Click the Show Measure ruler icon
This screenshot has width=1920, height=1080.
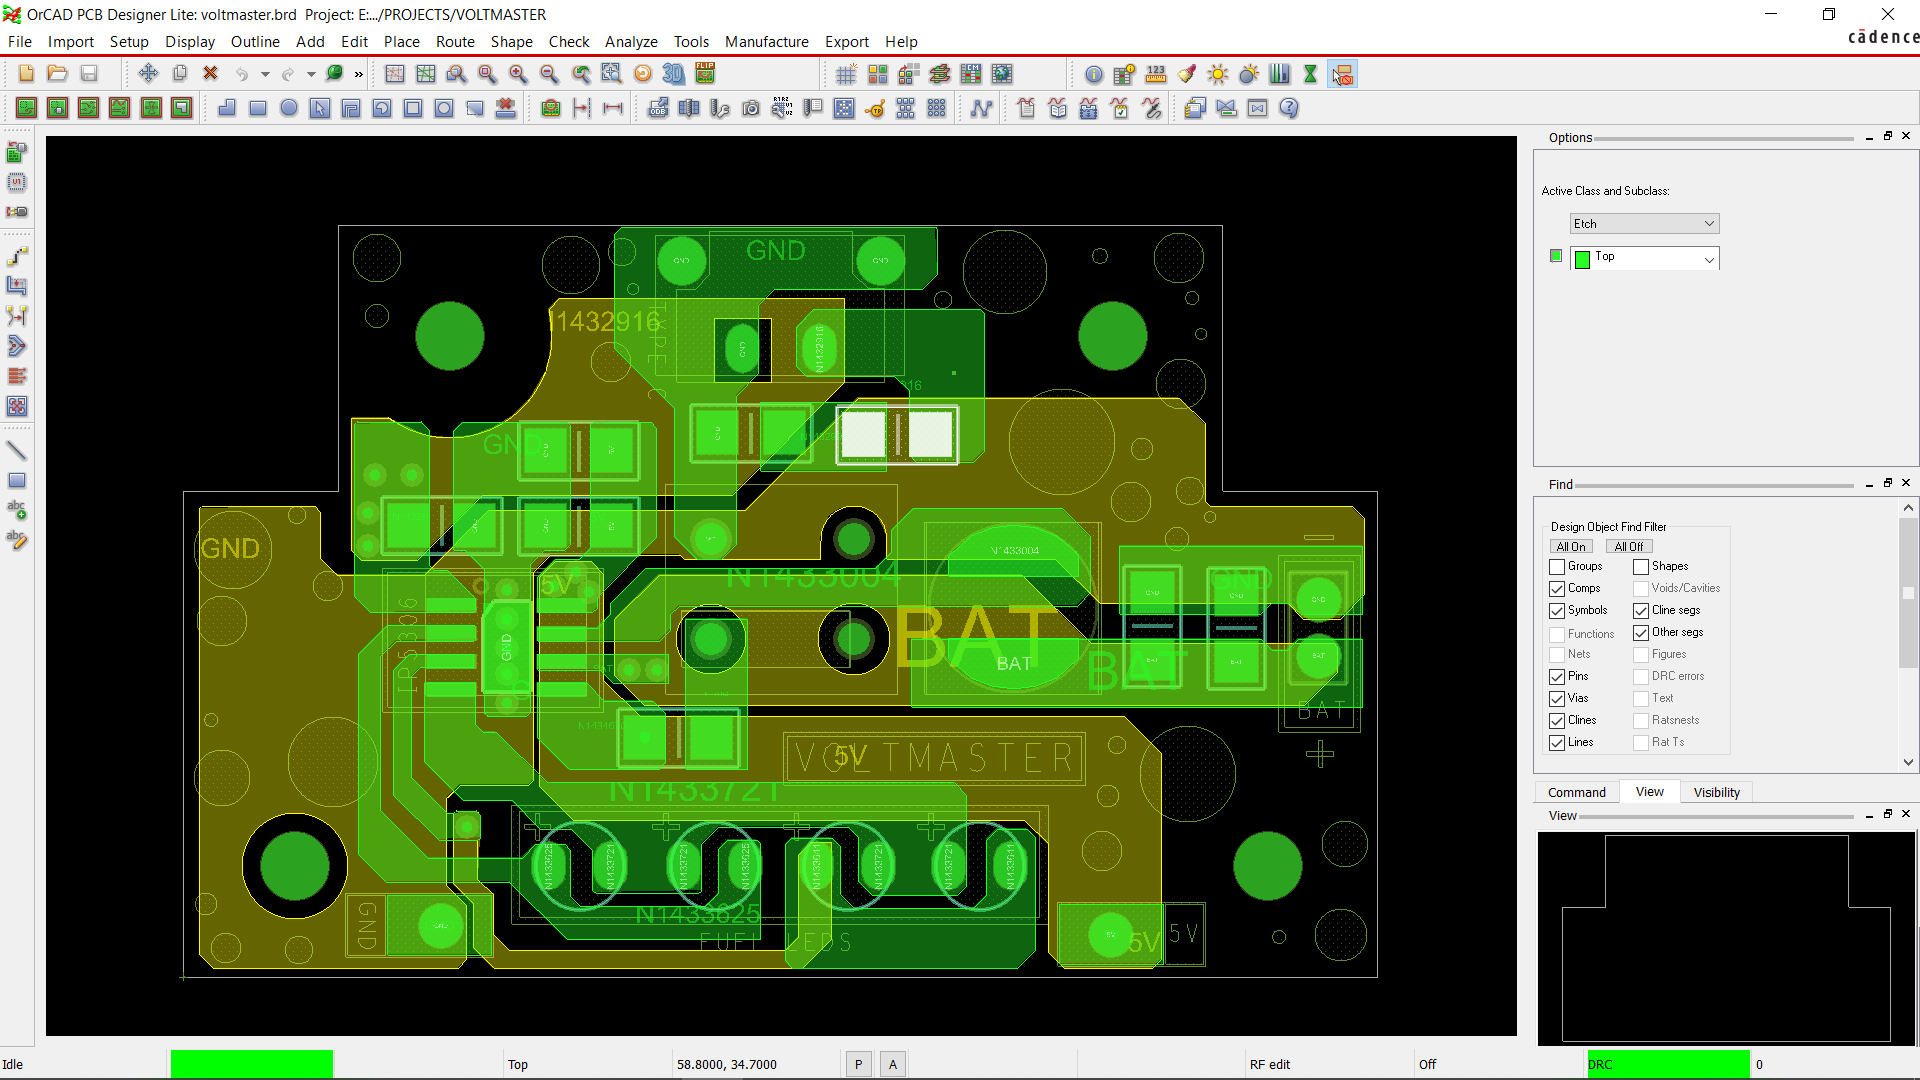pos(1156,74)
